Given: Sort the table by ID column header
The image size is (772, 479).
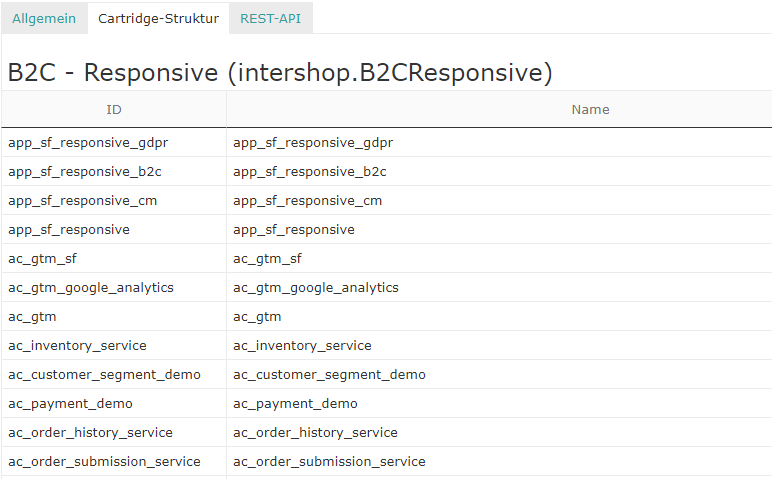Looking at the screenshot, I should [114, 109].
